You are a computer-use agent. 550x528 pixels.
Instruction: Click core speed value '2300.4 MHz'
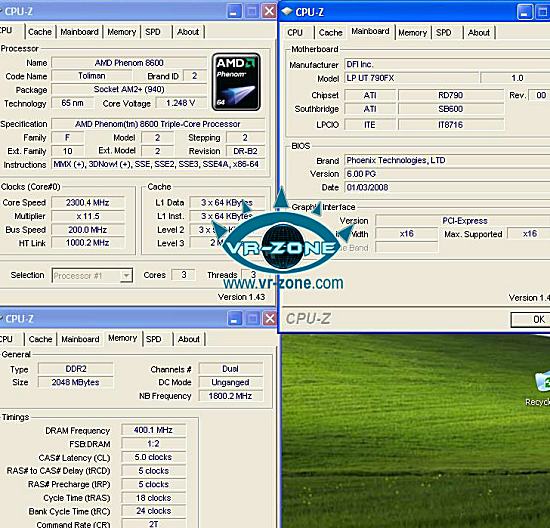point(88,203)
